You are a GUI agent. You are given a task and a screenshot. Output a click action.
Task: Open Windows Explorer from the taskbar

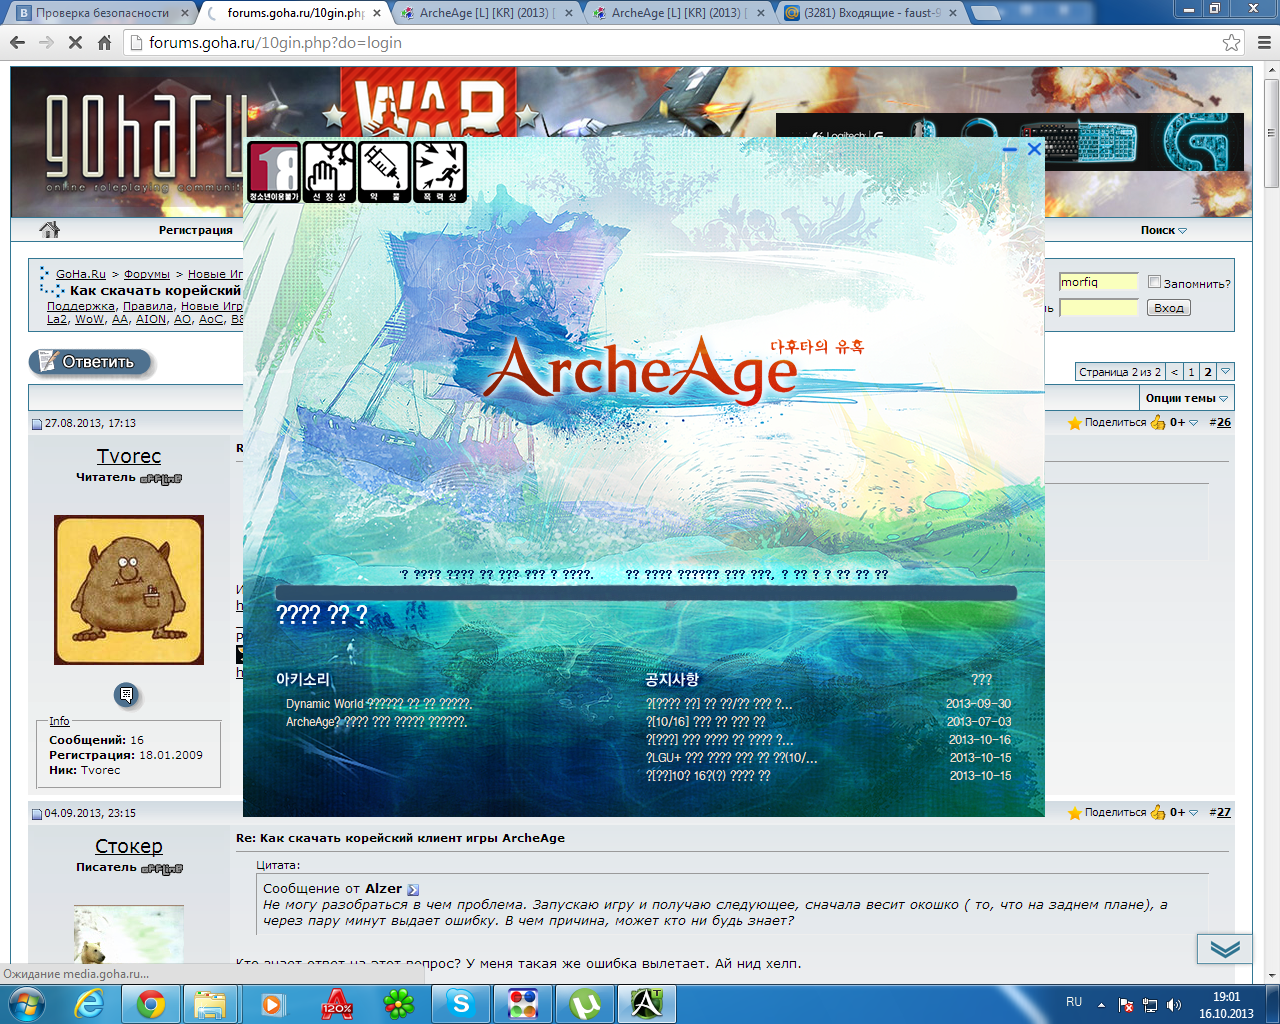210,1003
